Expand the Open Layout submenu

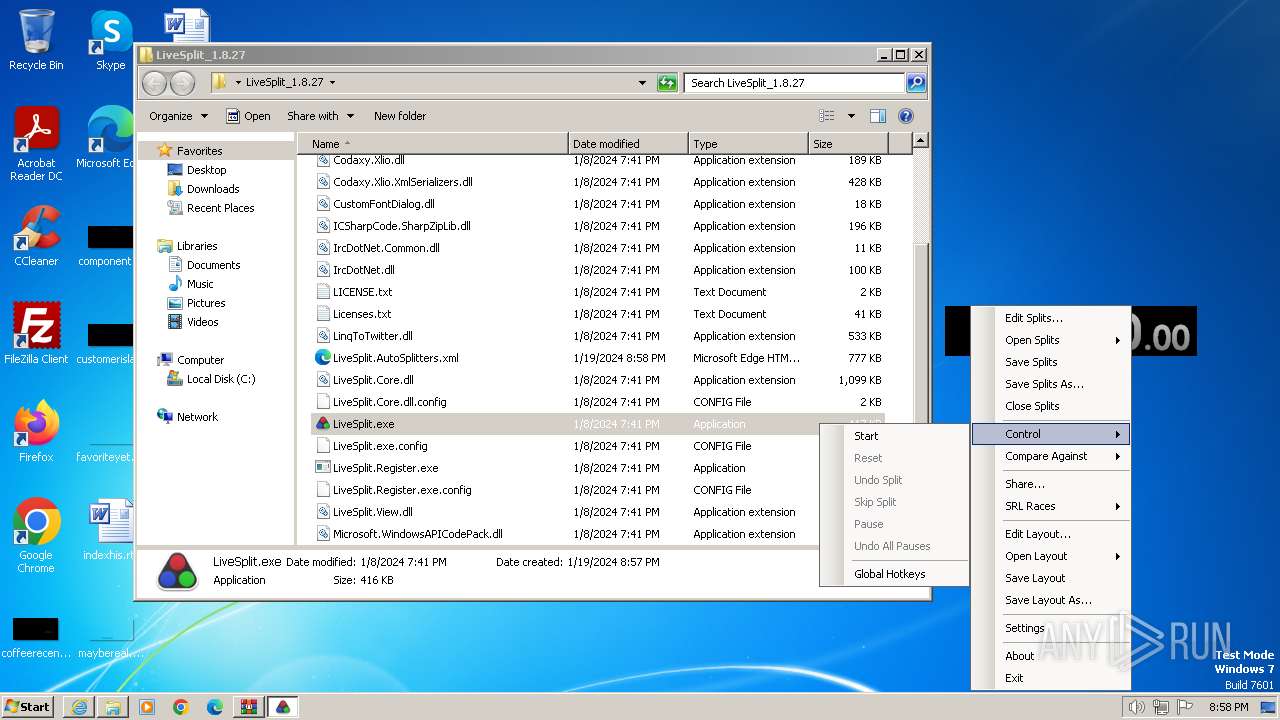tap(1050, 556)
